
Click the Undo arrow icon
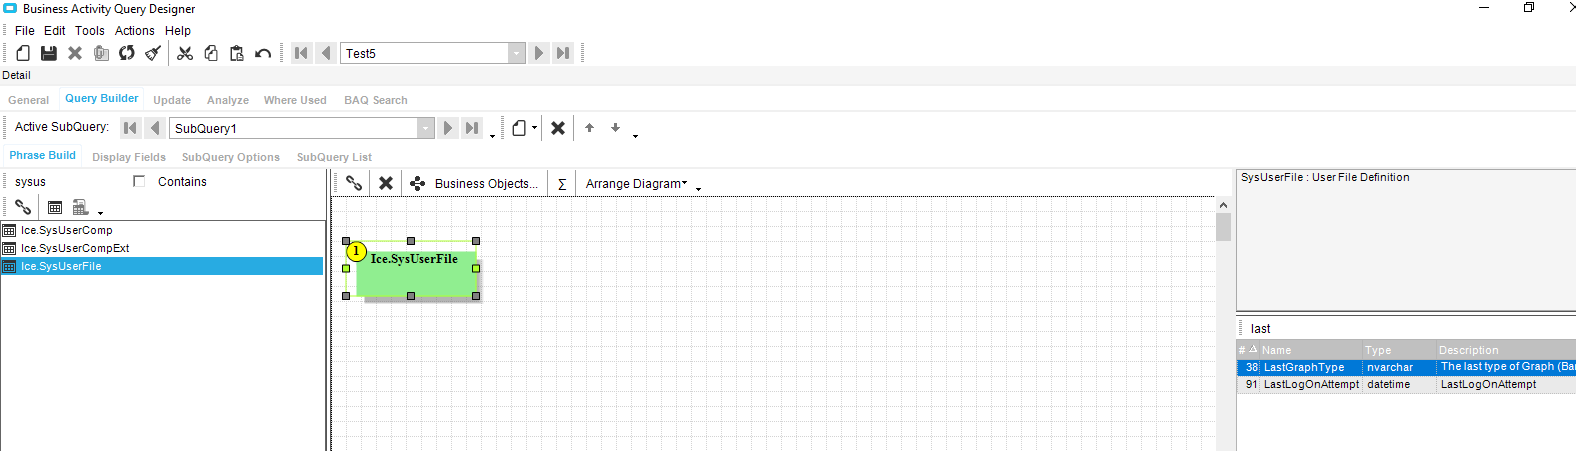coord(263,53)
